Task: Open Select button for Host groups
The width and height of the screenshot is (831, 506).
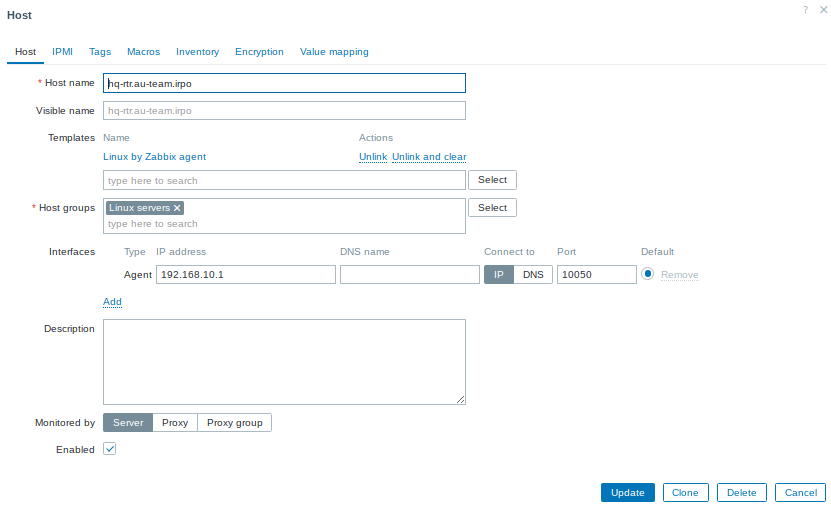Action: [x=492, y=208]
